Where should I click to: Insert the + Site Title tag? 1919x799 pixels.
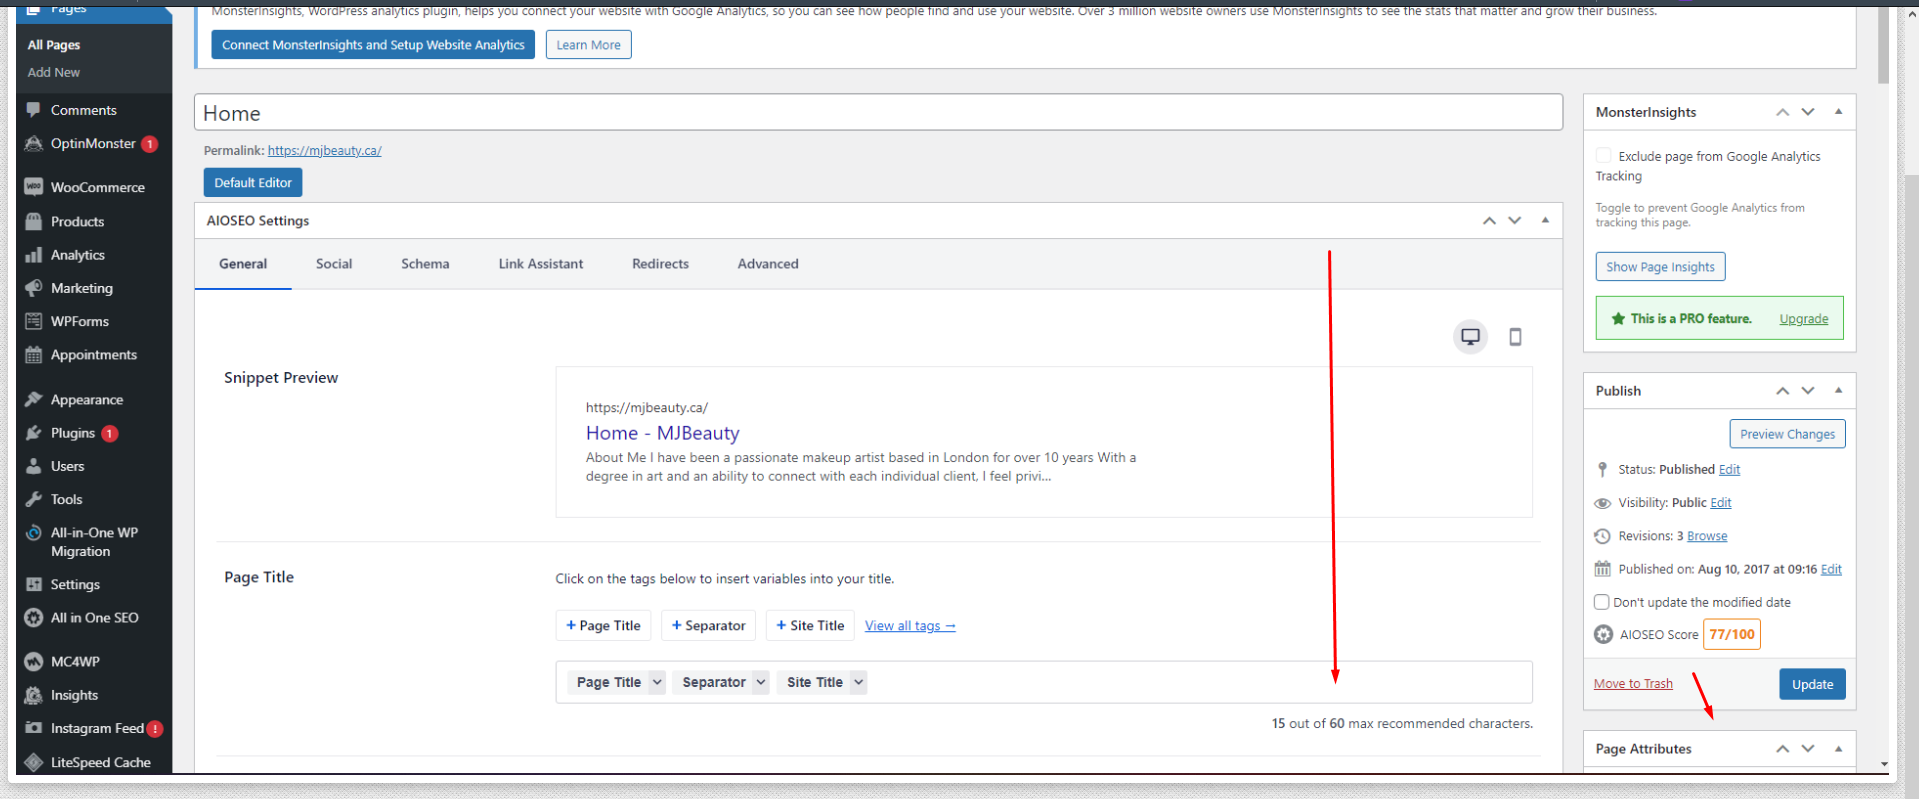[810, 625]
